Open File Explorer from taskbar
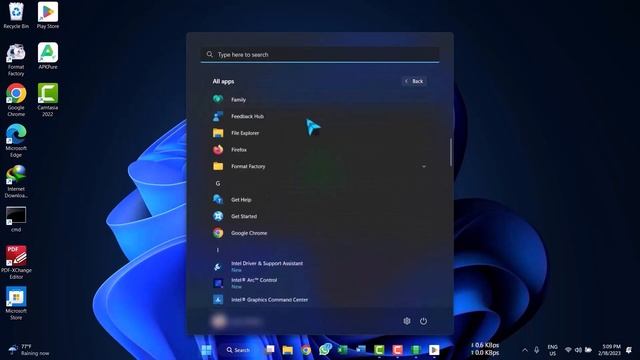The height and width of the screenshot is (360, 640). coord(287,350)
